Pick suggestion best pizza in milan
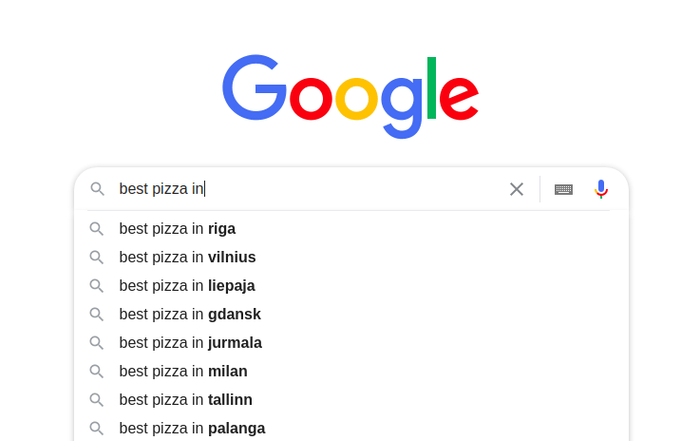The width and height of the screenshot is (700, 441). (351, 371)
